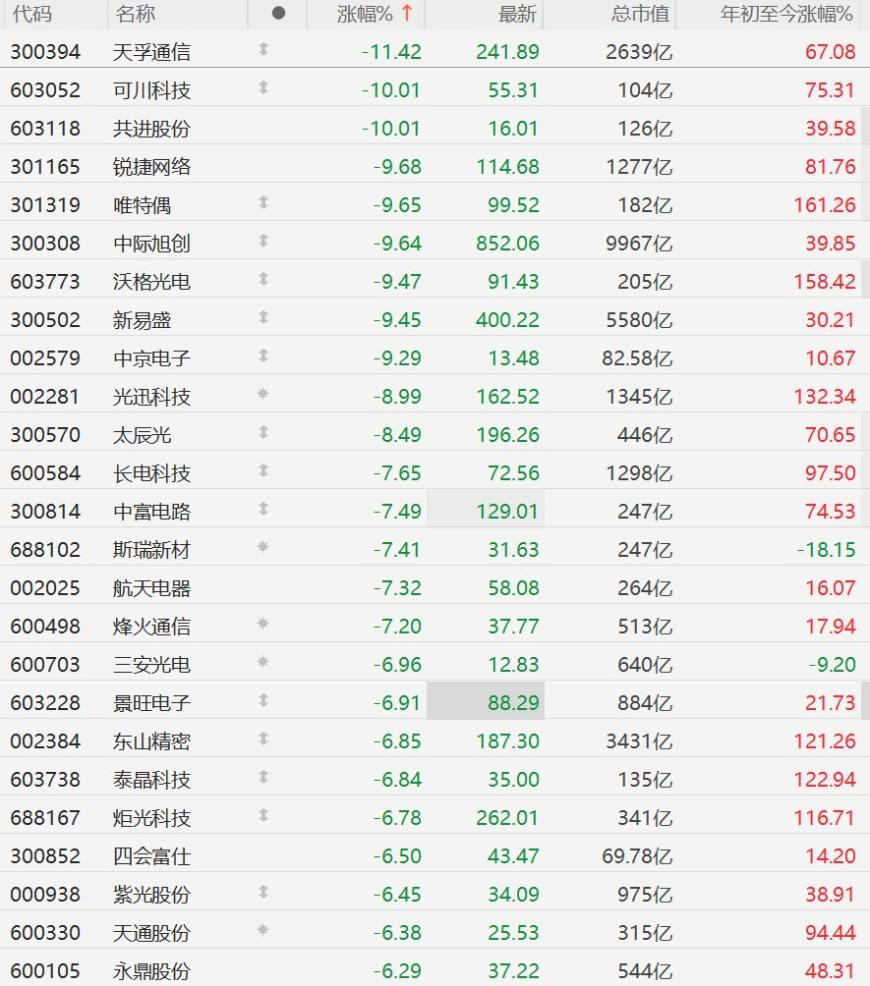Select stock name 新易盛
Image resolution: width=870 pixels, height=986 pixels.
pyautogui.click(x=142, y=320)
